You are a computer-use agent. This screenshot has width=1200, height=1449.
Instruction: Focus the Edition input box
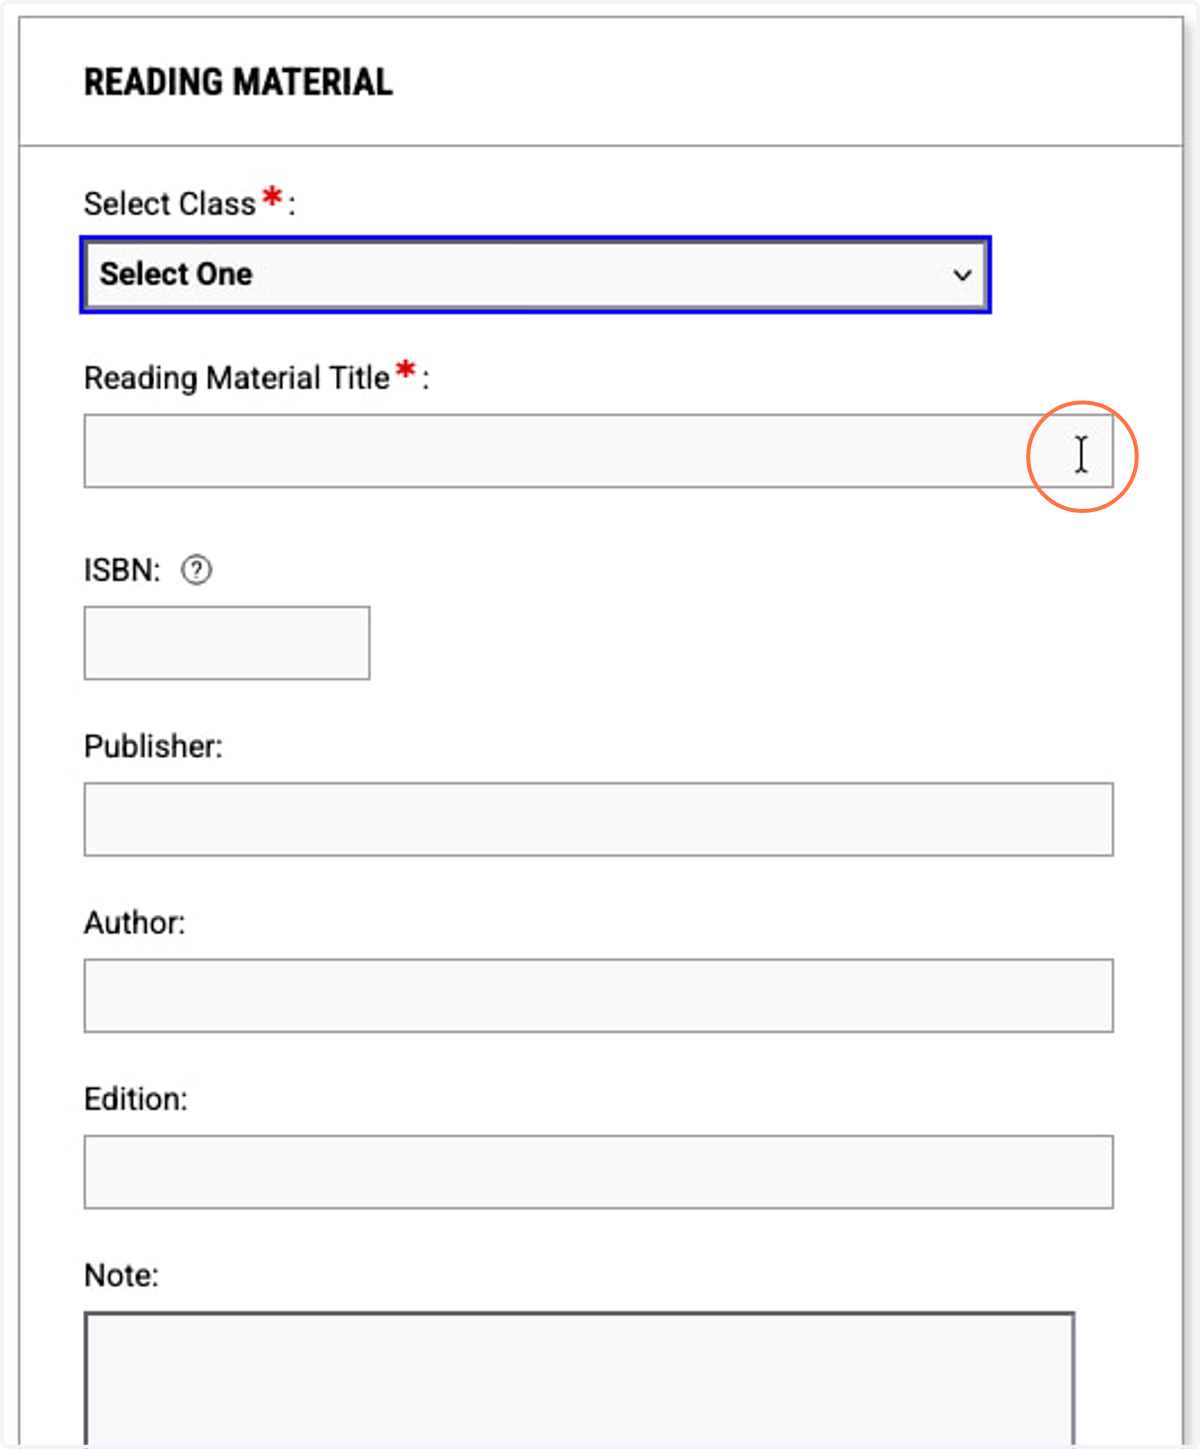pyautogui.click(x=598, y=1172)
